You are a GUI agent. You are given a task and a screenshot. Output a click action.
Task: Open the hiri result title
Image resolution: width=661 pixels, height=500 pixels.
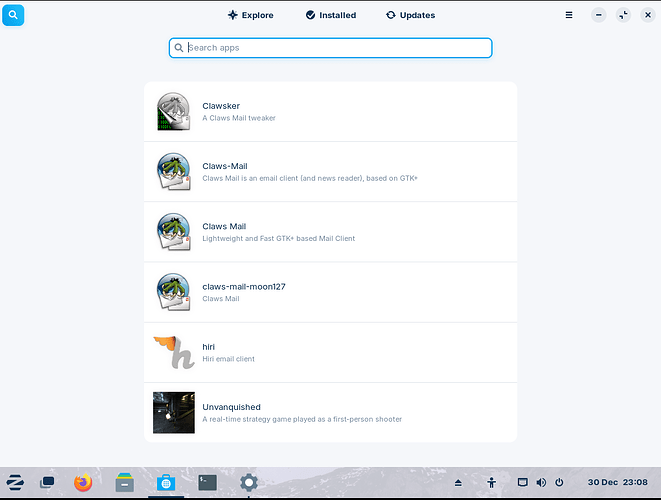pos(208,347)
